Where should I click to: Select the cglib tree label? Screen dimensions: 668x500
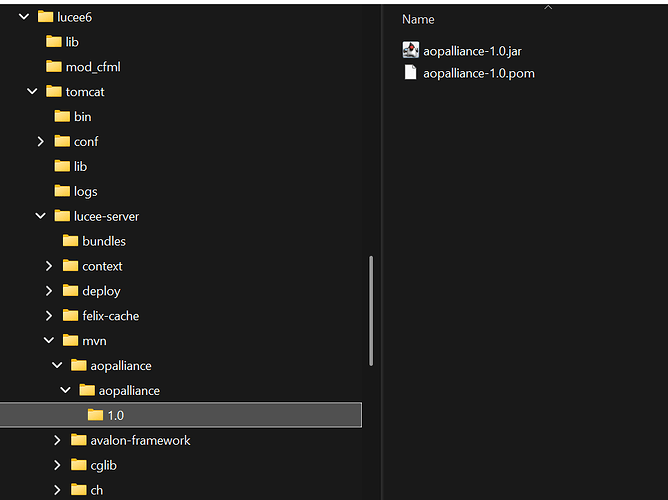point(104,466)
